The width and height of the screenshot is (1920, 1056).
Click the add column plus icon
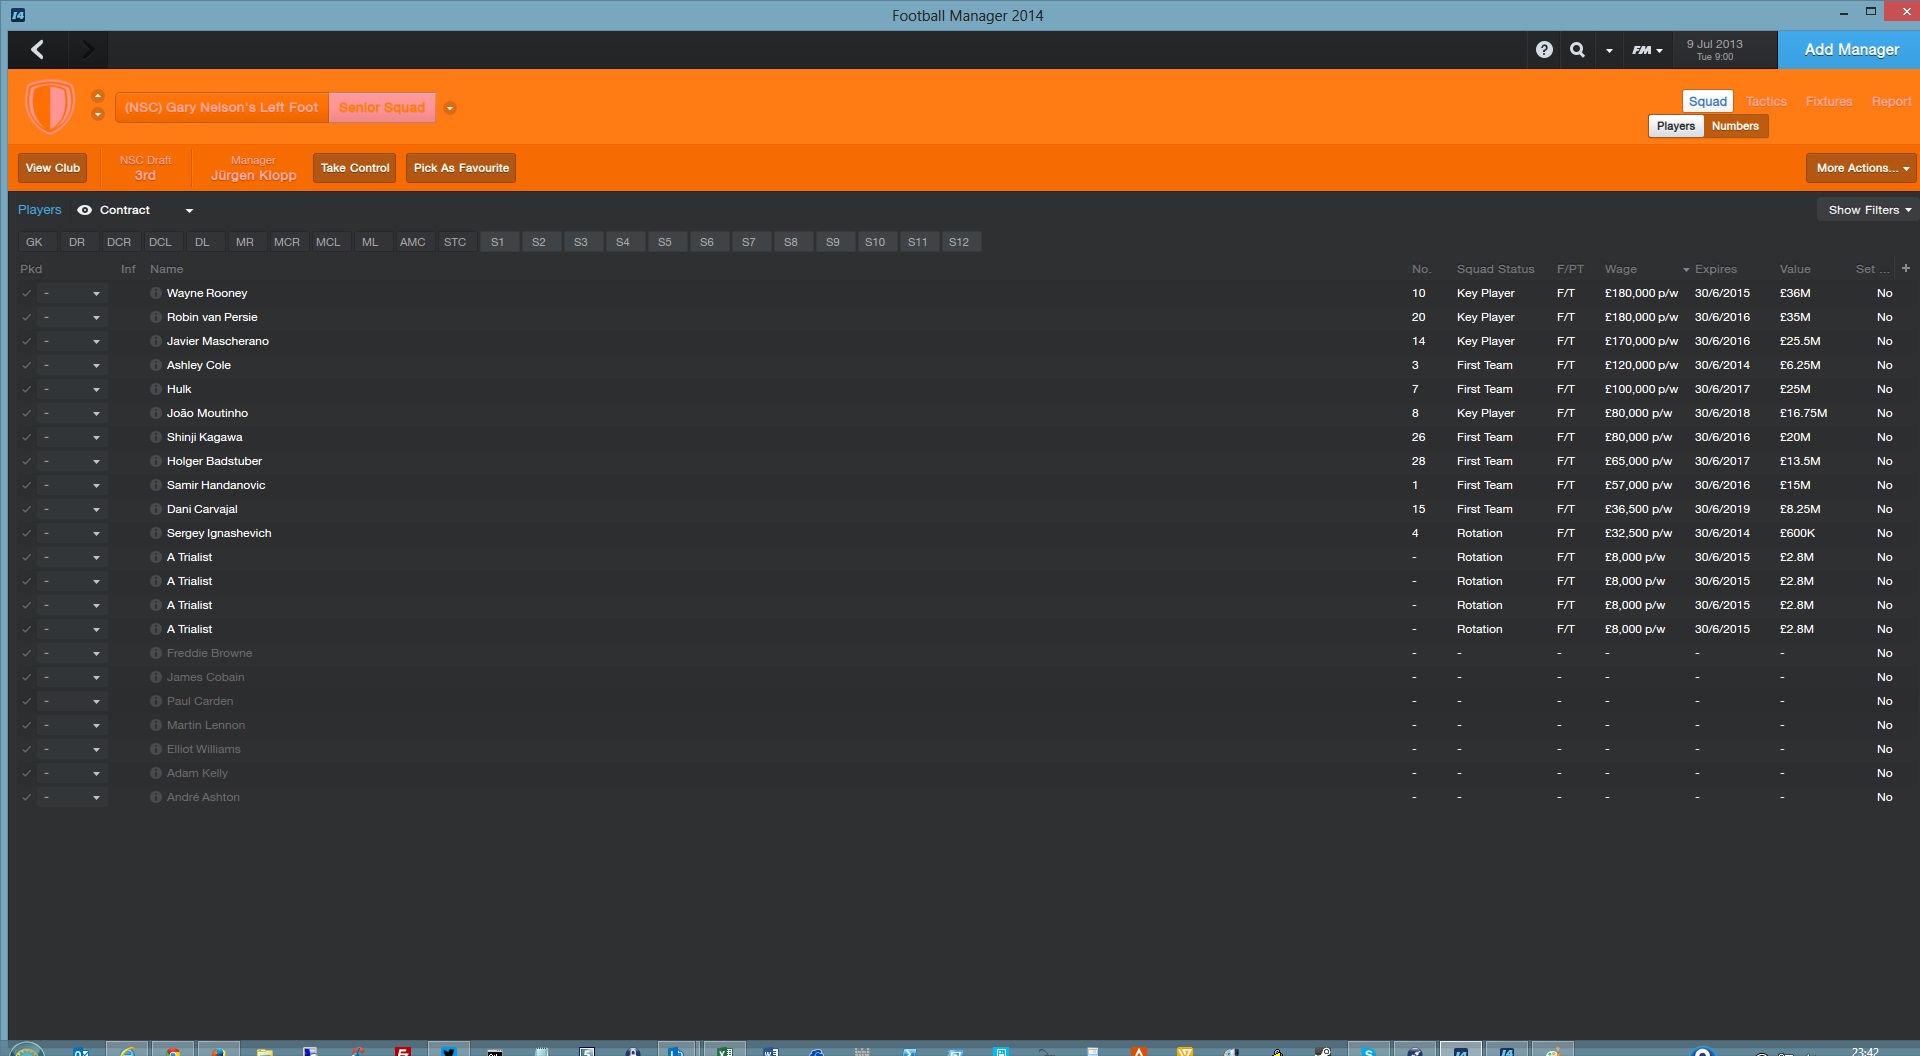click(x=1905, y=268)
